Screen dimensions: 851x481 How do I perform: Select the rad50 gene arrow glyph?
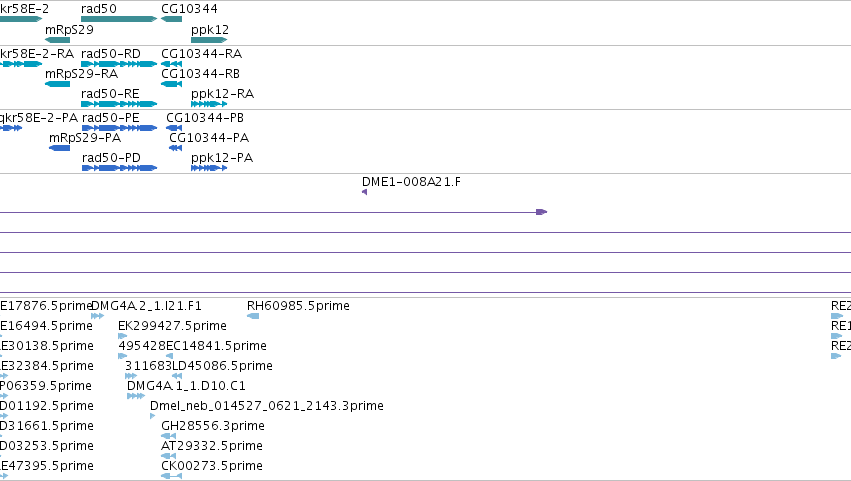119,19
